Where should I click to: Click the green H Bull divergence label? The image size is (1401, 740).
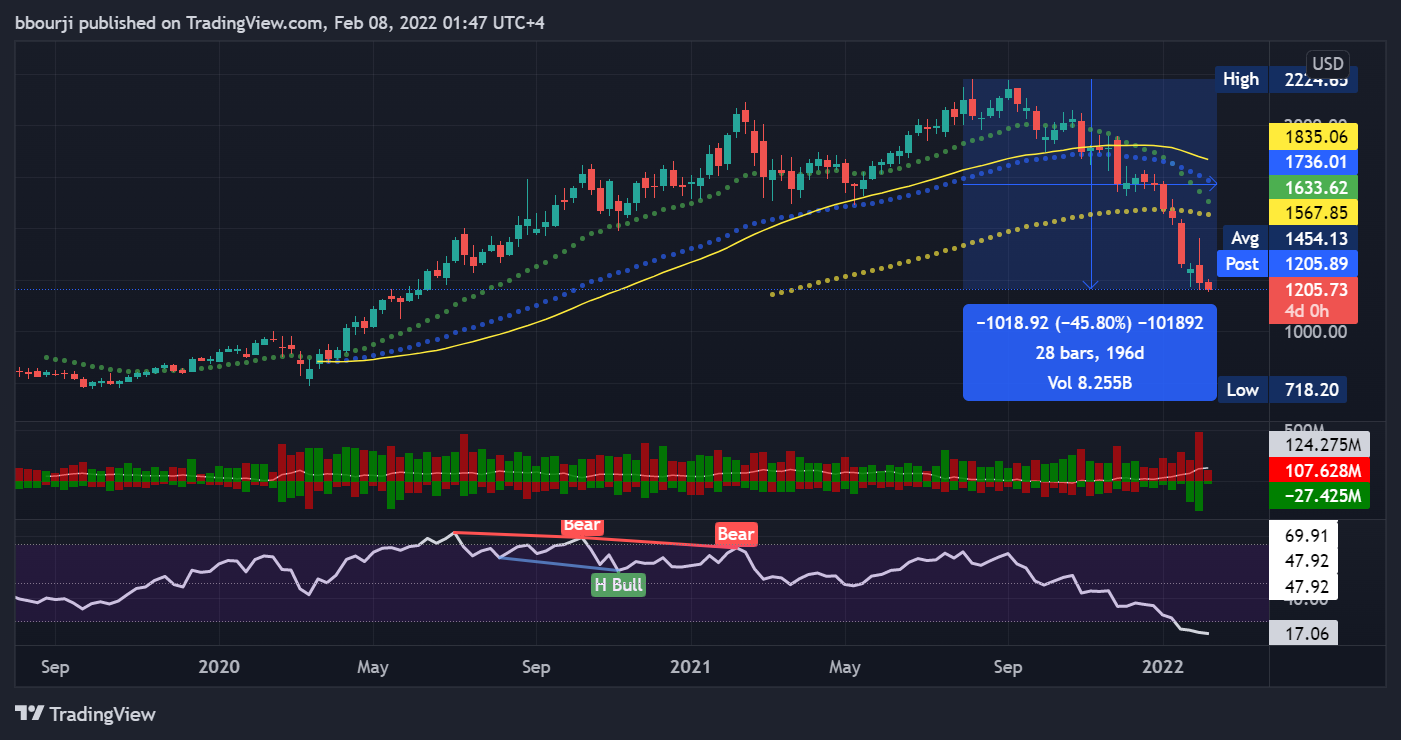tap(618, 585)
